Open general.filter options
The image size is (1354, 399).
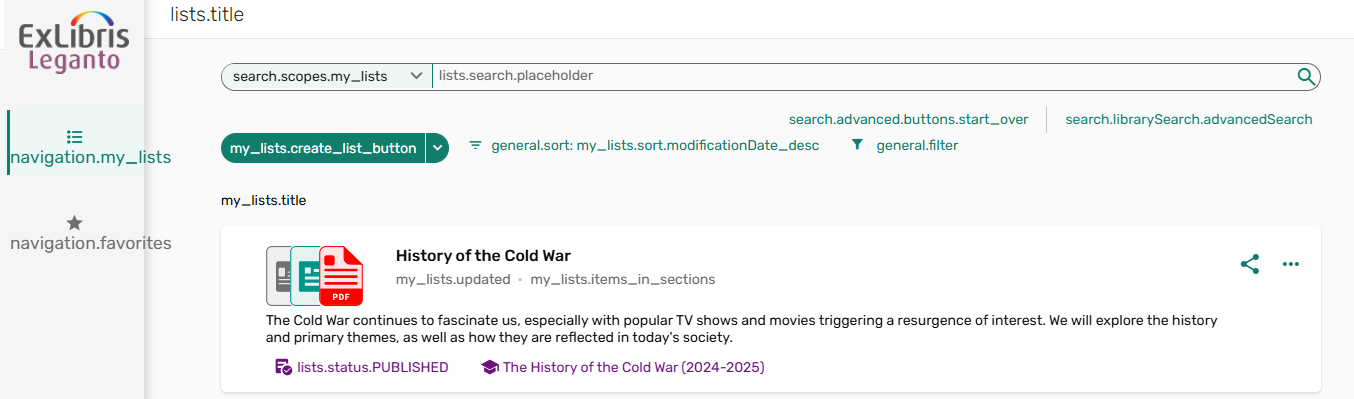(904, 146)
